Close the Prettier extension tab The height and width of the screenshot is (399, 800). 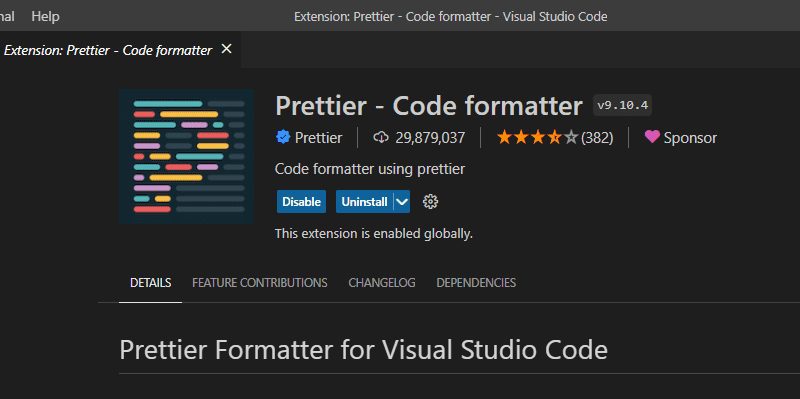[227, 49]
